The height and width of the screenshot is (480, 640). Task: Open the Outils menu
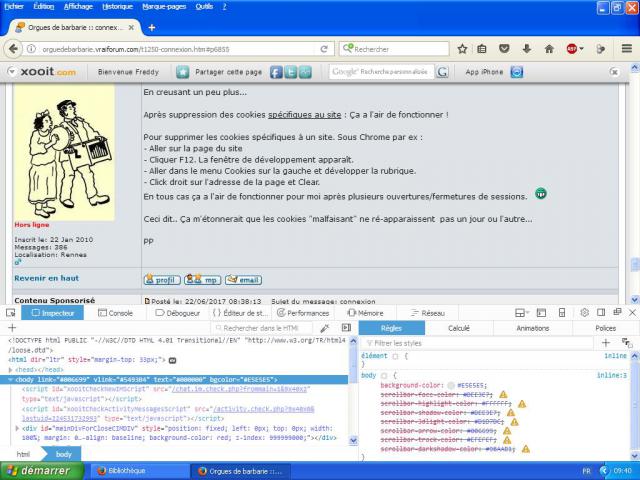click(x=204, y=7)
